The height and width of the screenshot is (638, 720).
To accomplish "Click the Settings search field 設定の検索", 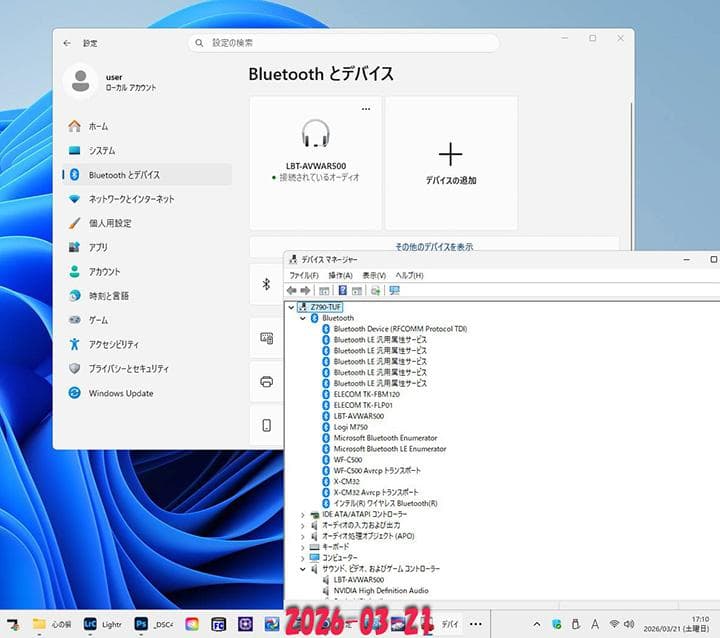I will click(343, 43).
